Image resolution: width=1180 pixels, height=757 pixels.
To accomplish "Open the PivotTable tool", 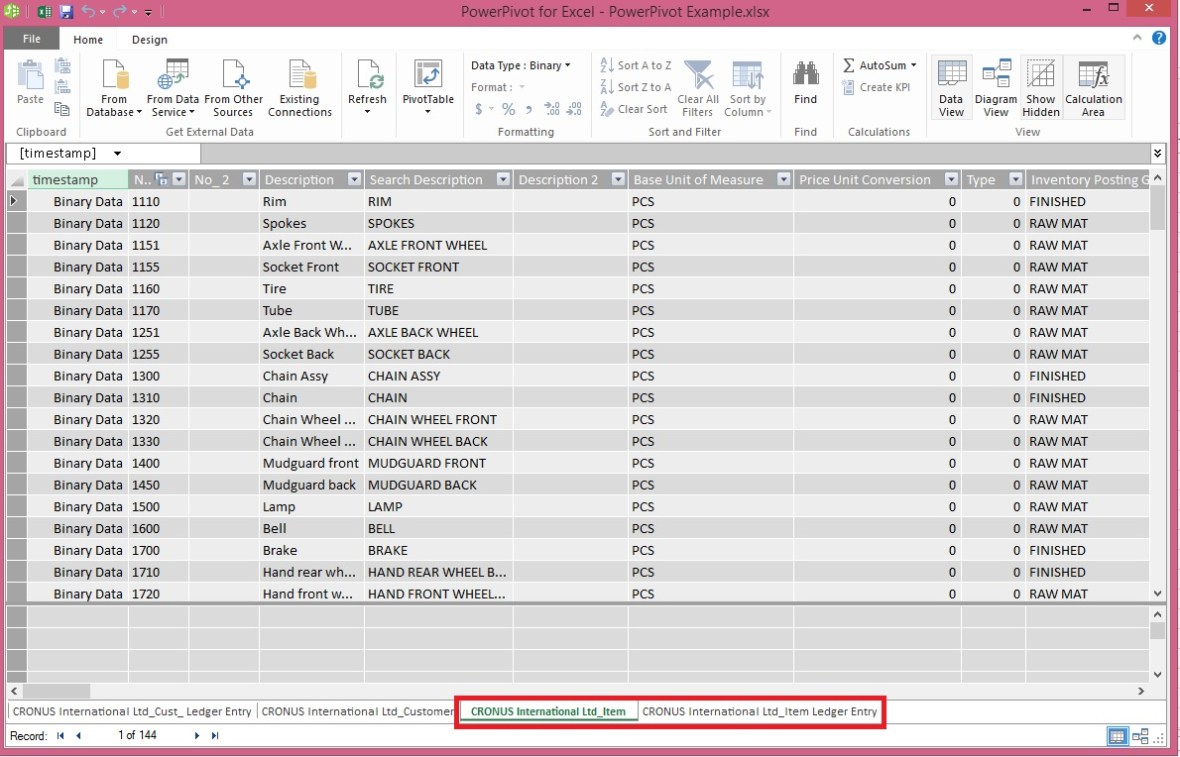I will coord(427,87).
